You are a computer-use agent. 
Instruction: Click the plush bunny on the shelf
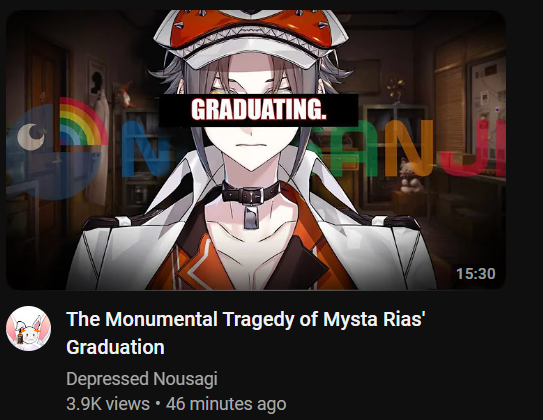411,176
